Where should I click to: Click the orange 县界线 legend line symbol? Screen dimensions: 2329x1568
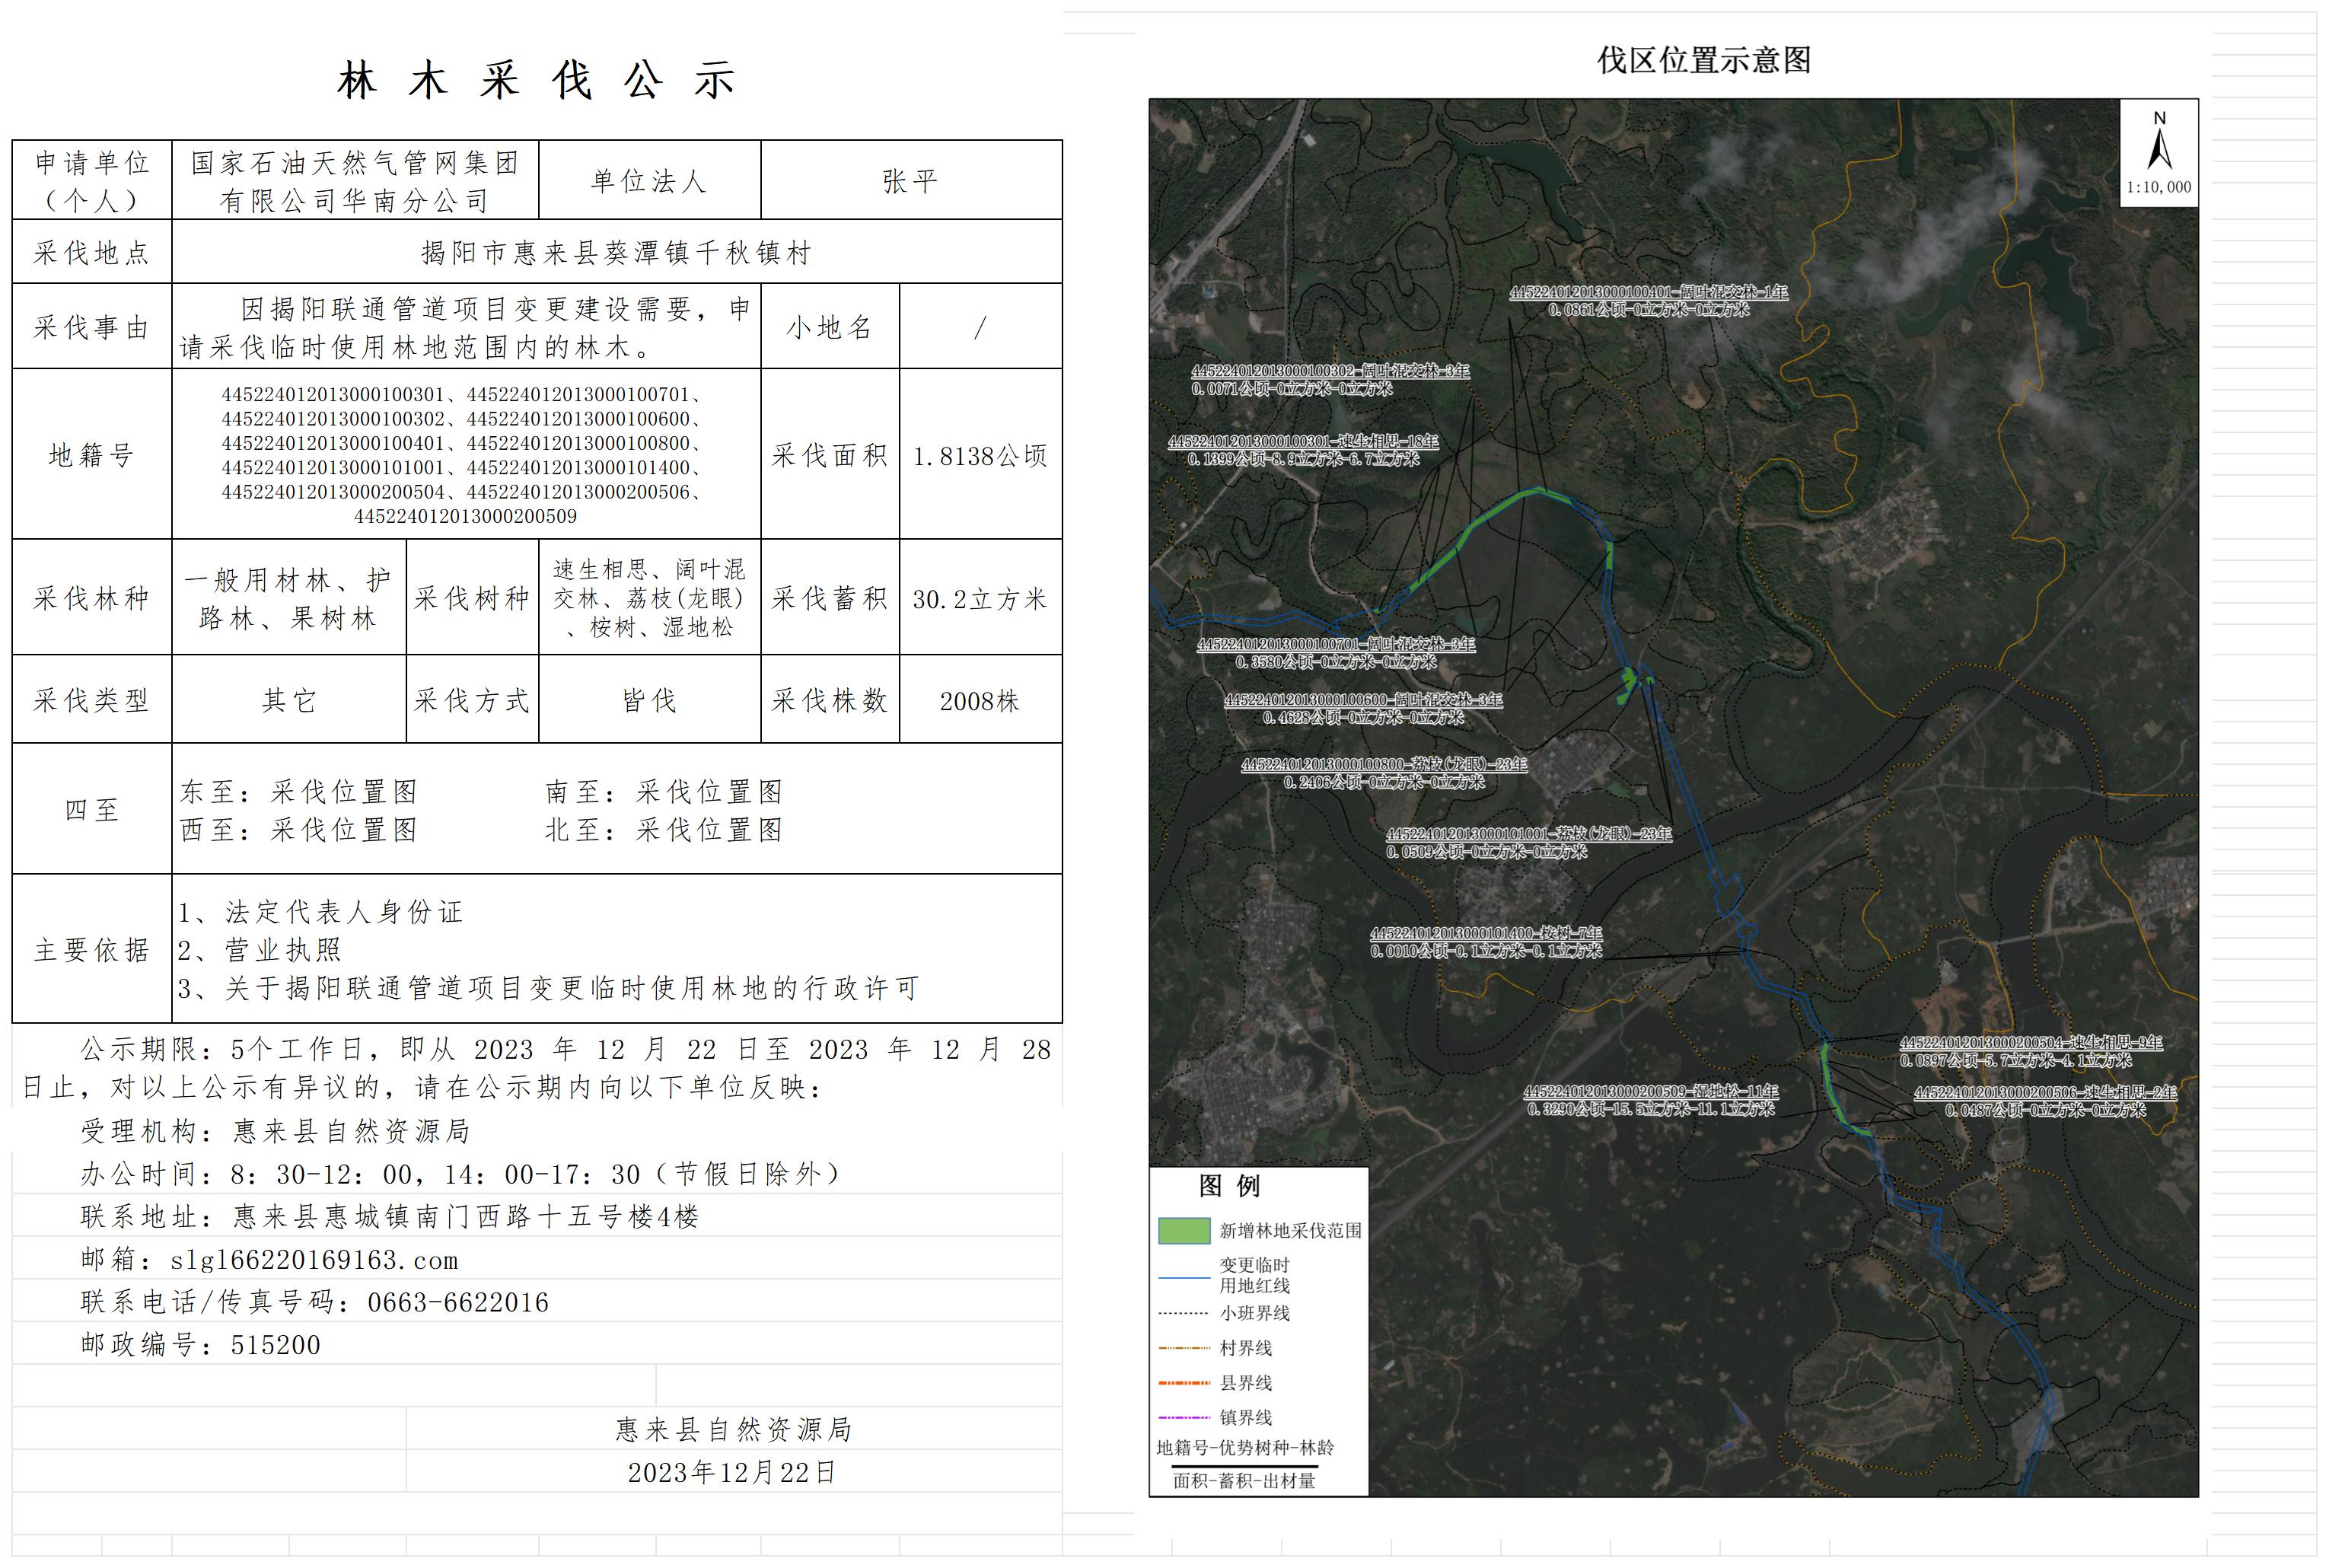click(x=1184, y=1383)
